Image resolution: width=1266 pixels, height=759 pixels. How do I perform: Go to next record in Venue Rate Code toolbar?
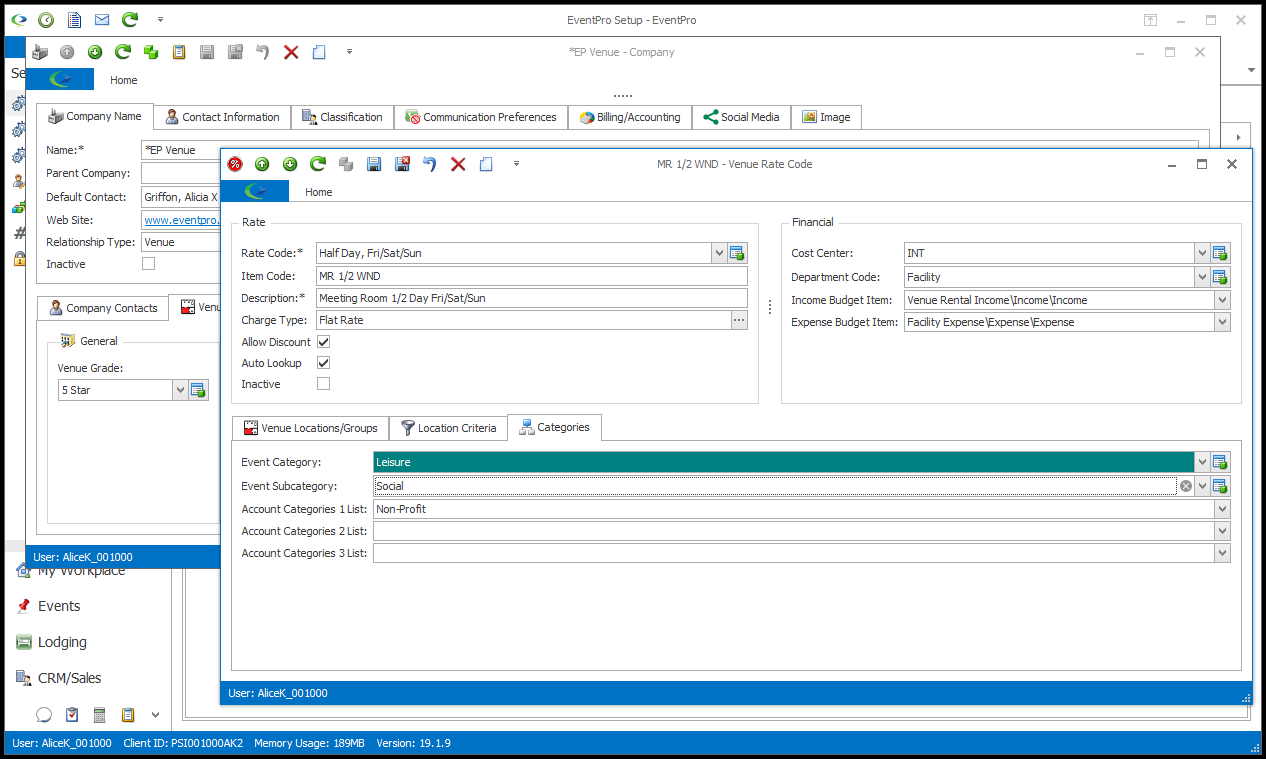point(290,164)
